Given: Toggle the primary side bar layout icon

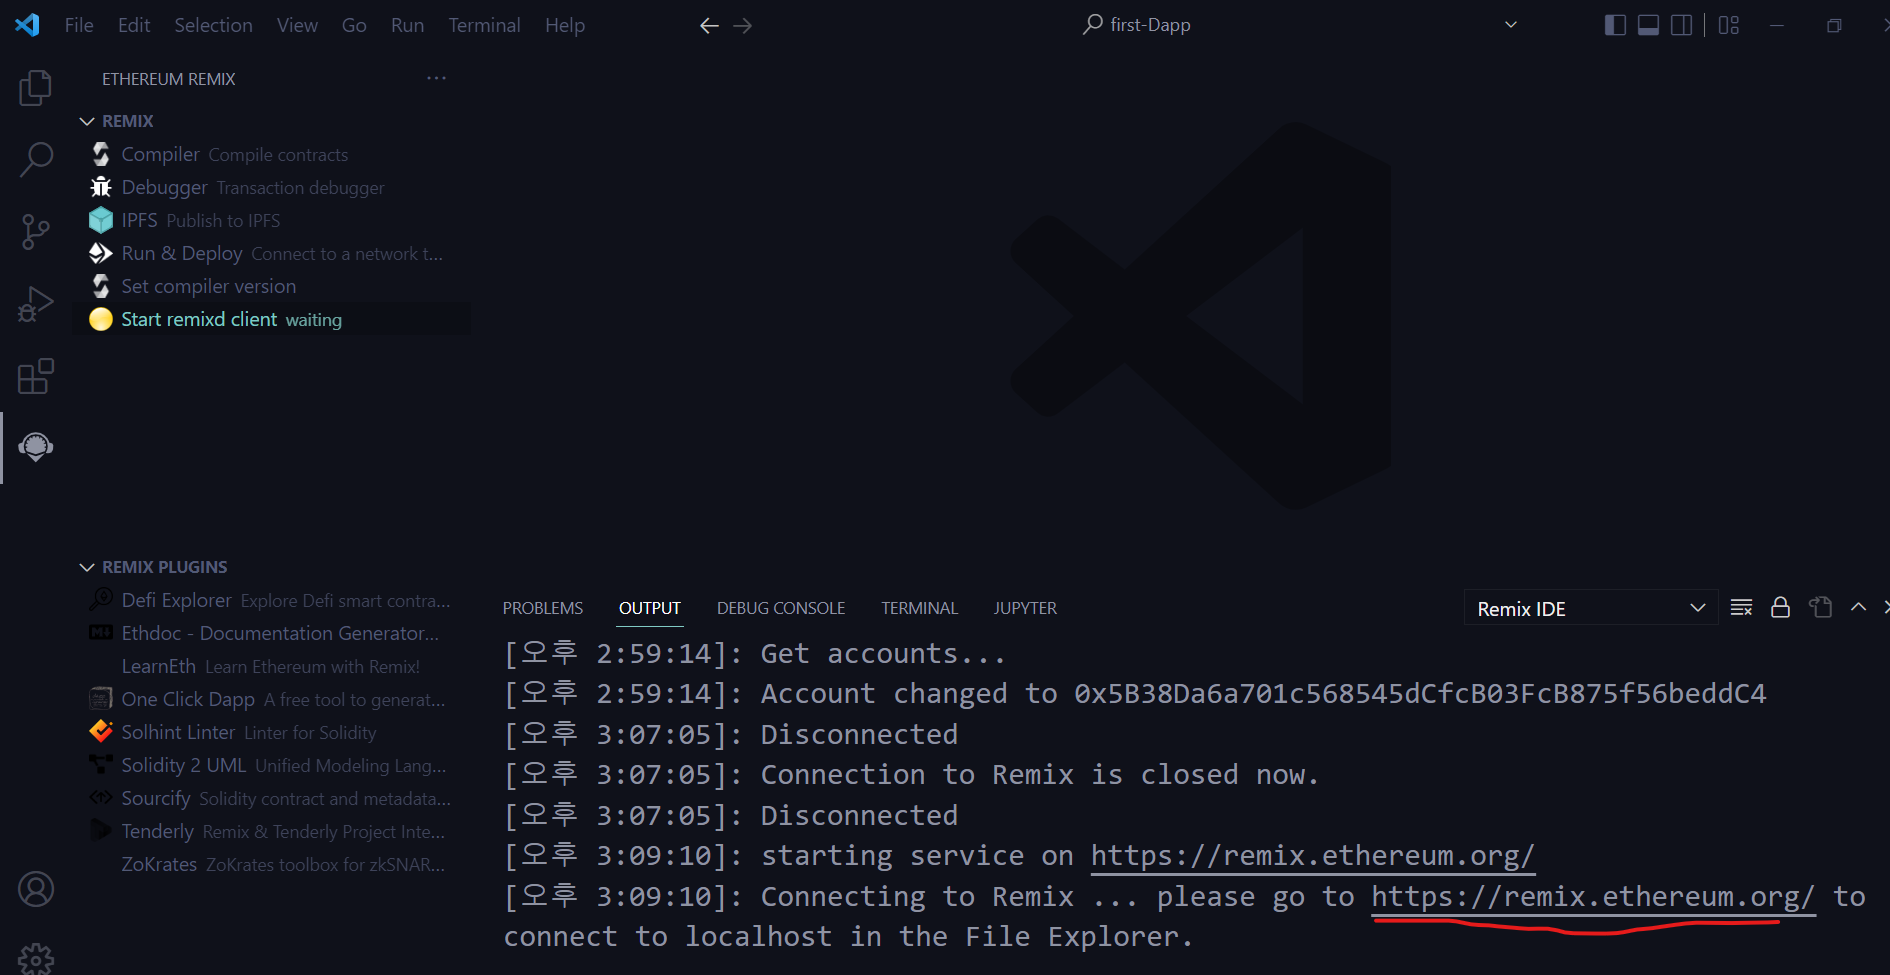Looking at the screenshot, I should 1615,25.
